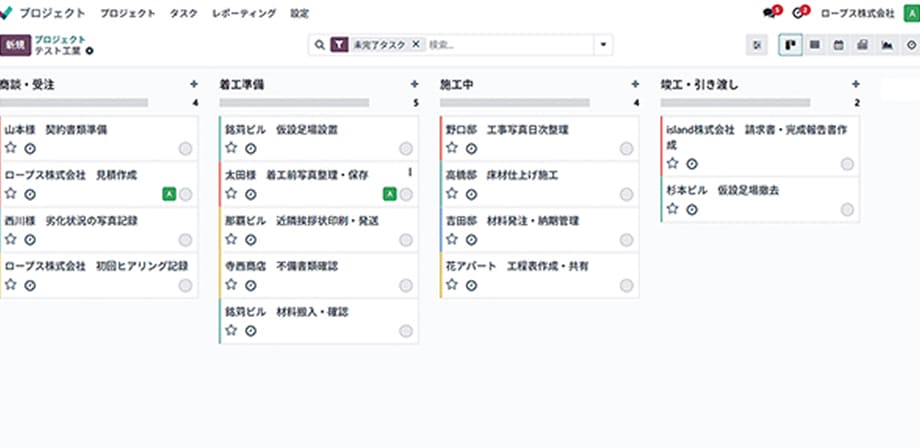Open the pivot table view icon

click(862, 45)
